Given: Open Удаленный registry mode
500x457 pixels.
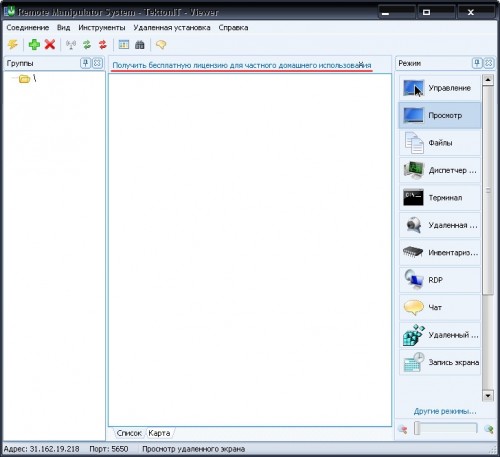Looking at the screenshot, I should pyautogui.click(x=440, y=335).
